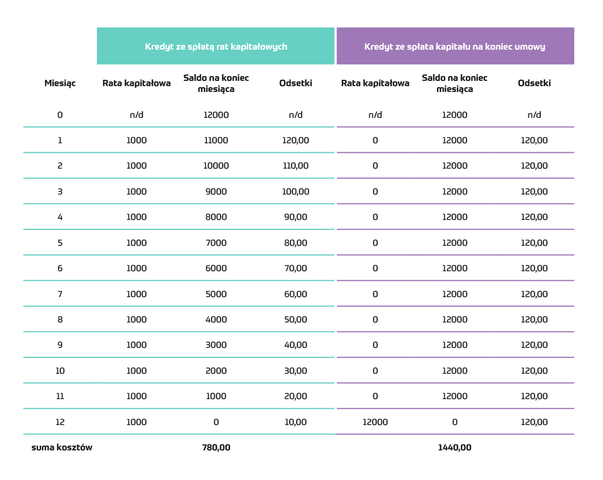Image resolution: width=603 pixels, height=480 pixels.
Task: Click the 11000 balance cell in month 1
Action: pyautogui.click(x=215, y=141)
